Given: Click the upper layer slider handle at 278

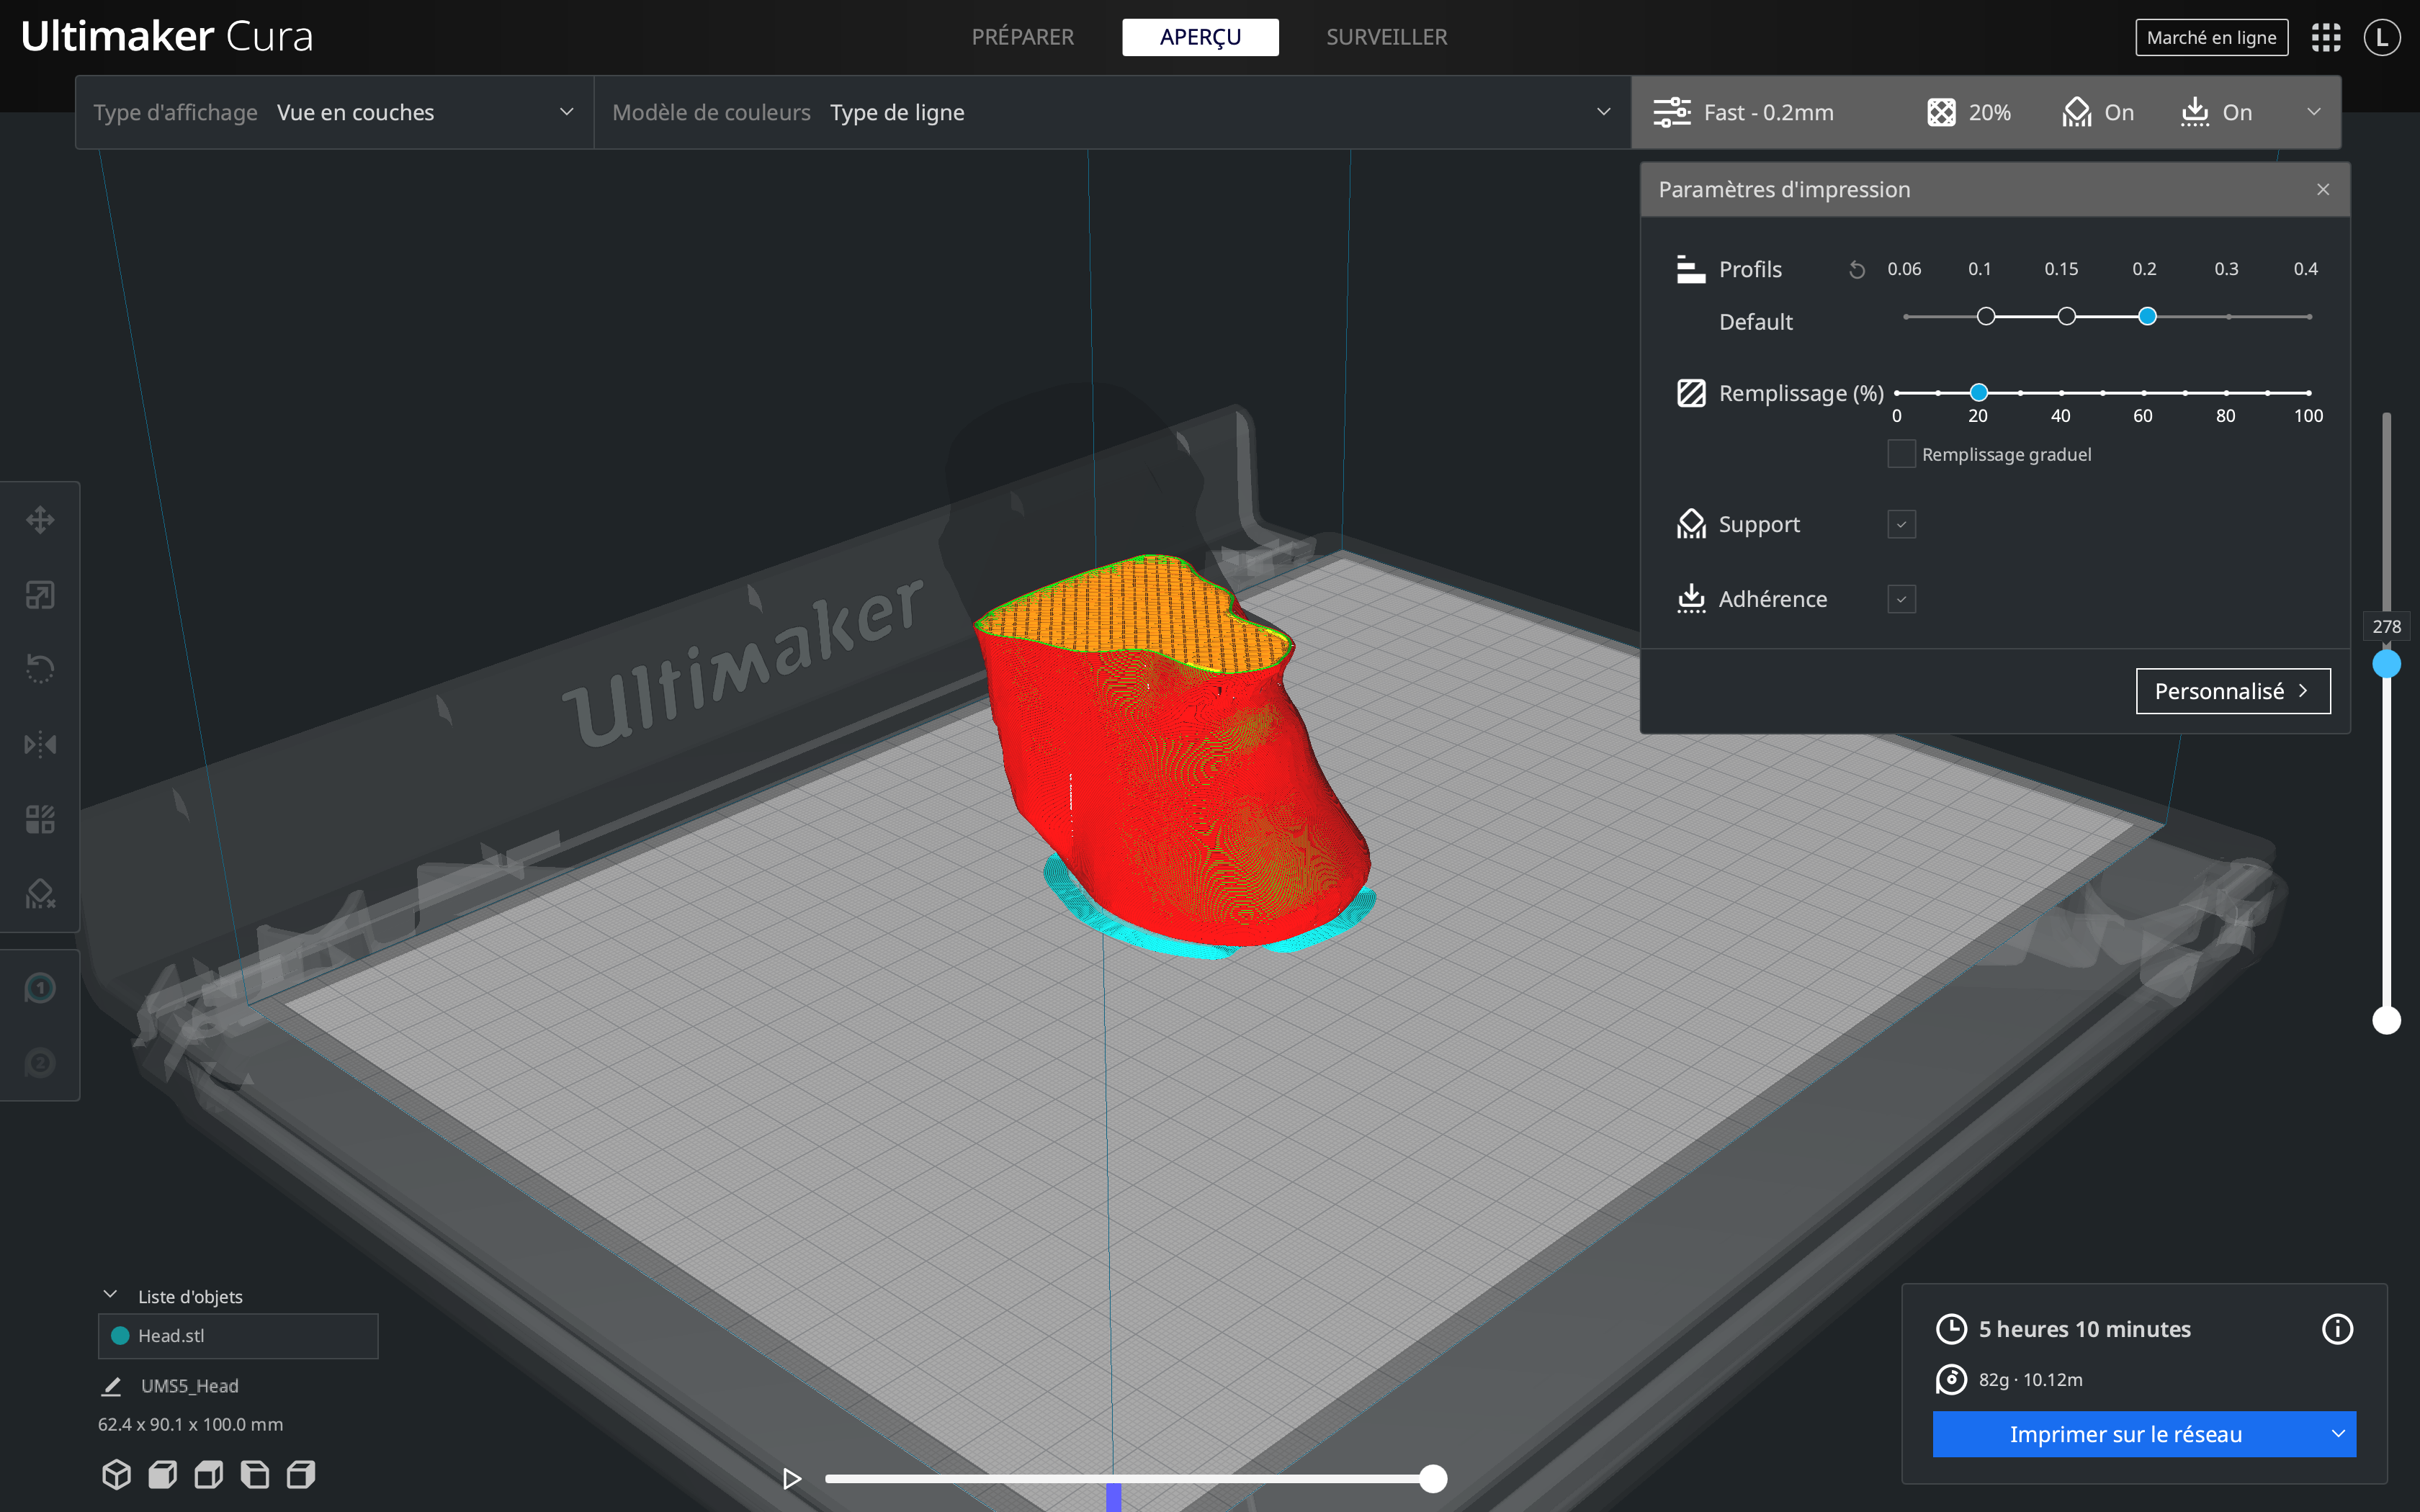Looking at the screenshot, I should pyautogui.click(x=2386, y=664).
